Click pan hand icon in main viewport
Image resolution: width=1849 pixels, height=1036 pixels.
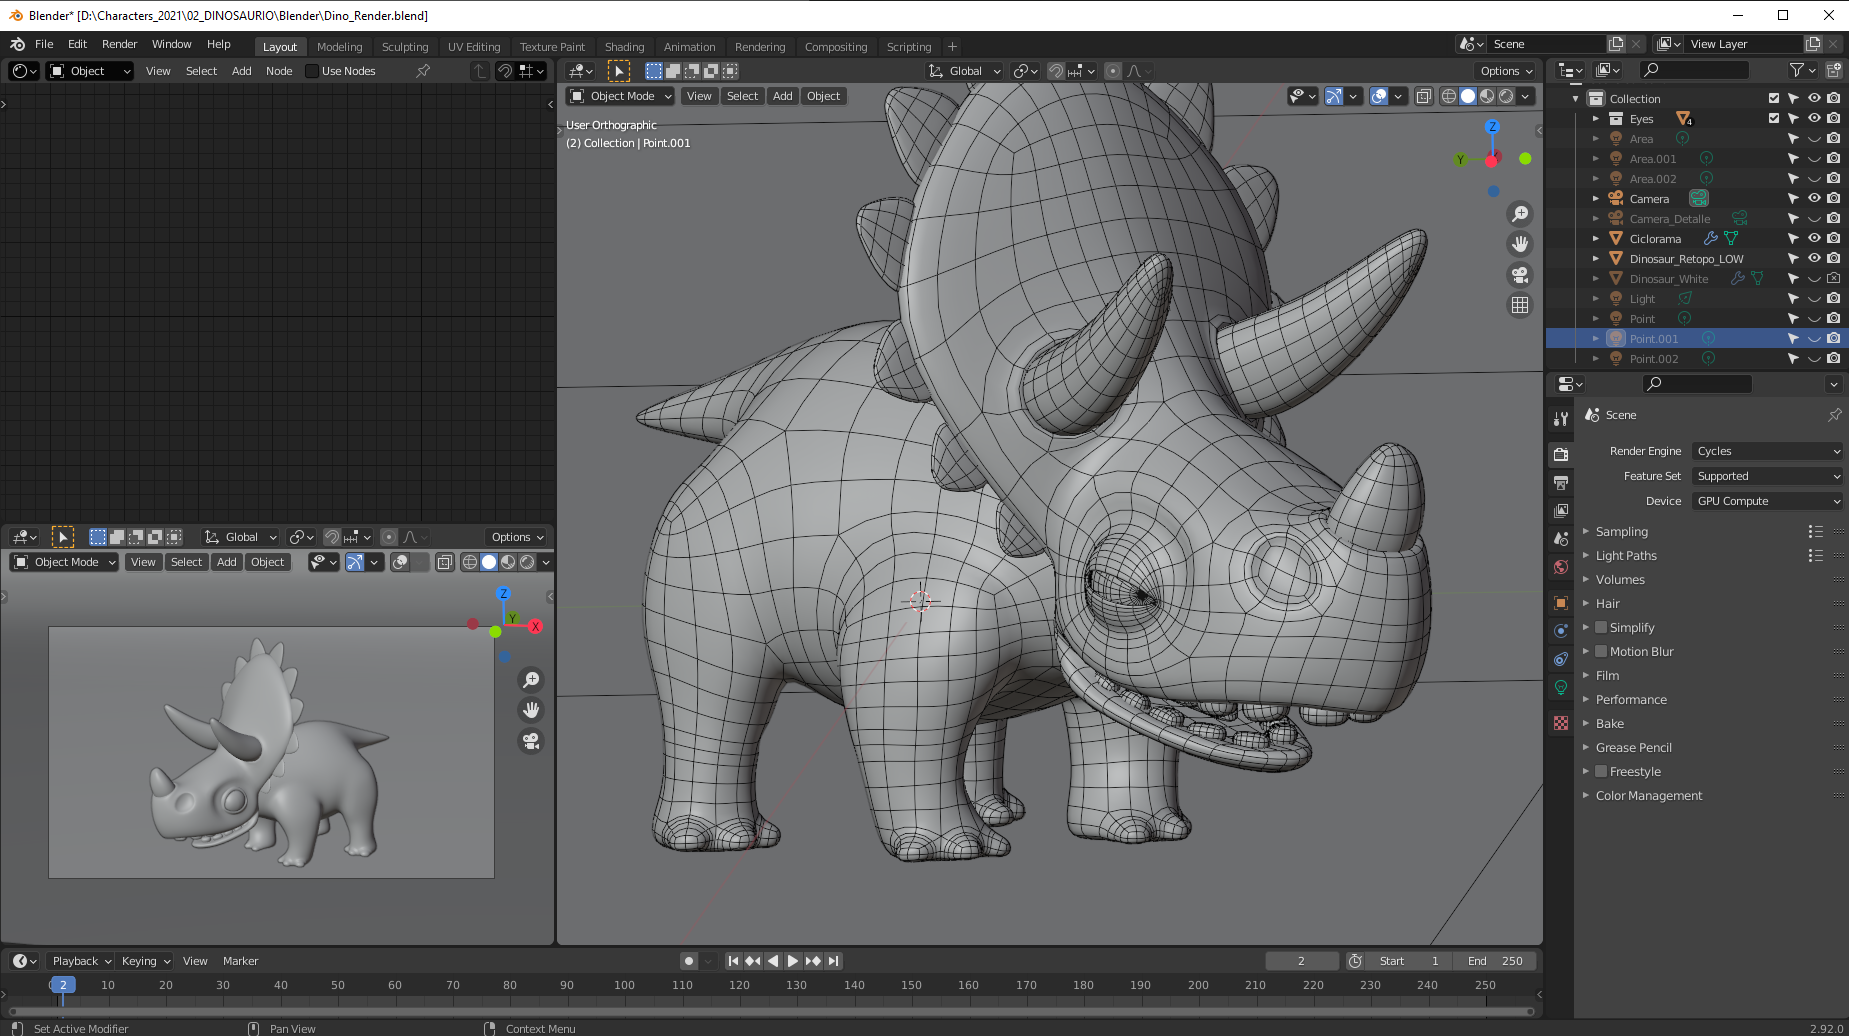tap(1520, 244)
